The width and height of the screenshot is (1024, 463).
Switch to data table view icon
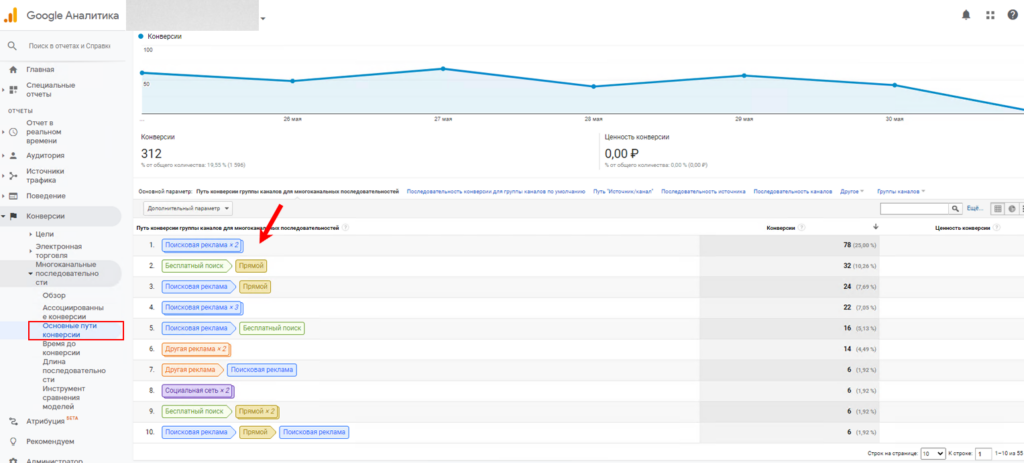[997, 208]
